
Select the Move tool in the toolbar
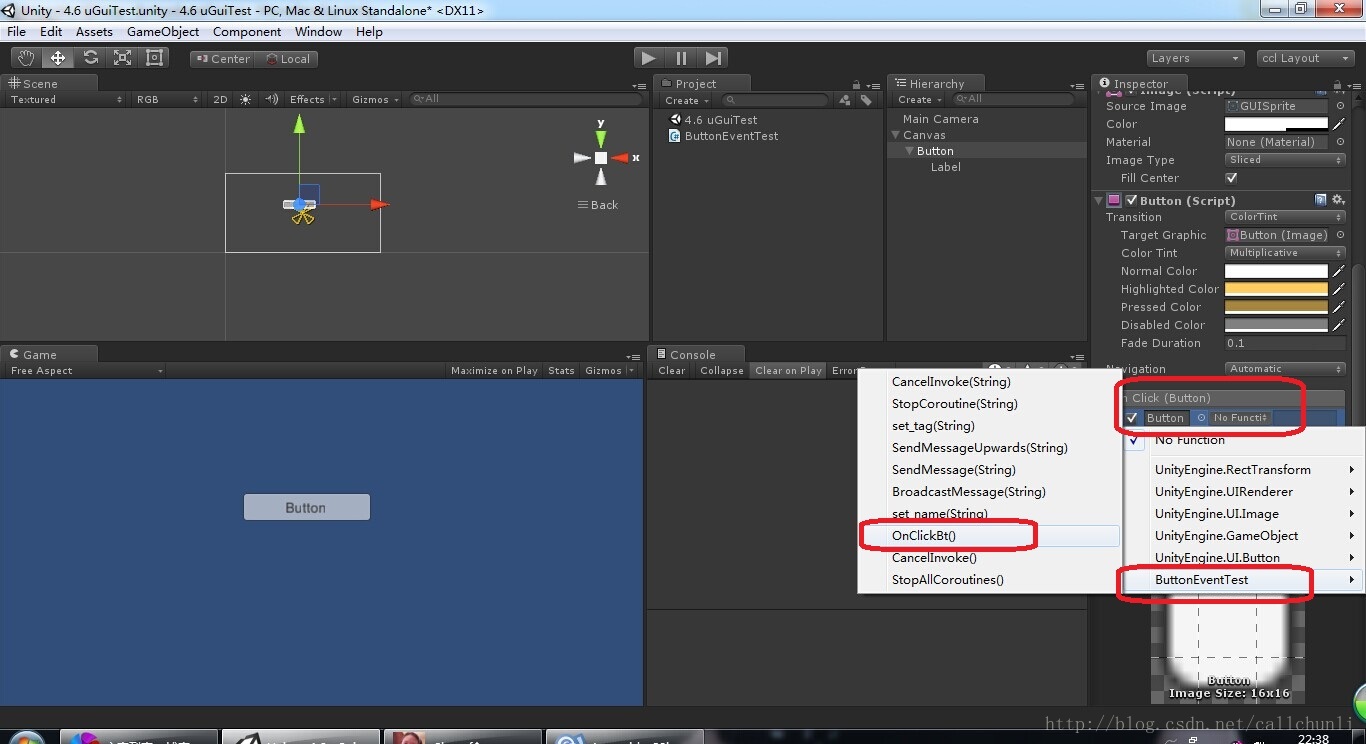point(58,58)
